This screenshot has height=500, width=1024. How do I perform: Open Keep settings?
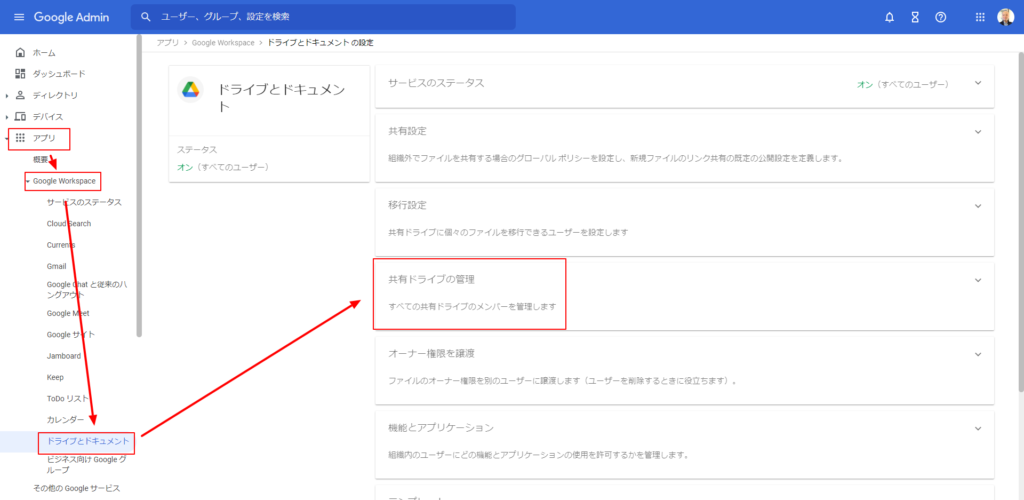pos(56,377)
